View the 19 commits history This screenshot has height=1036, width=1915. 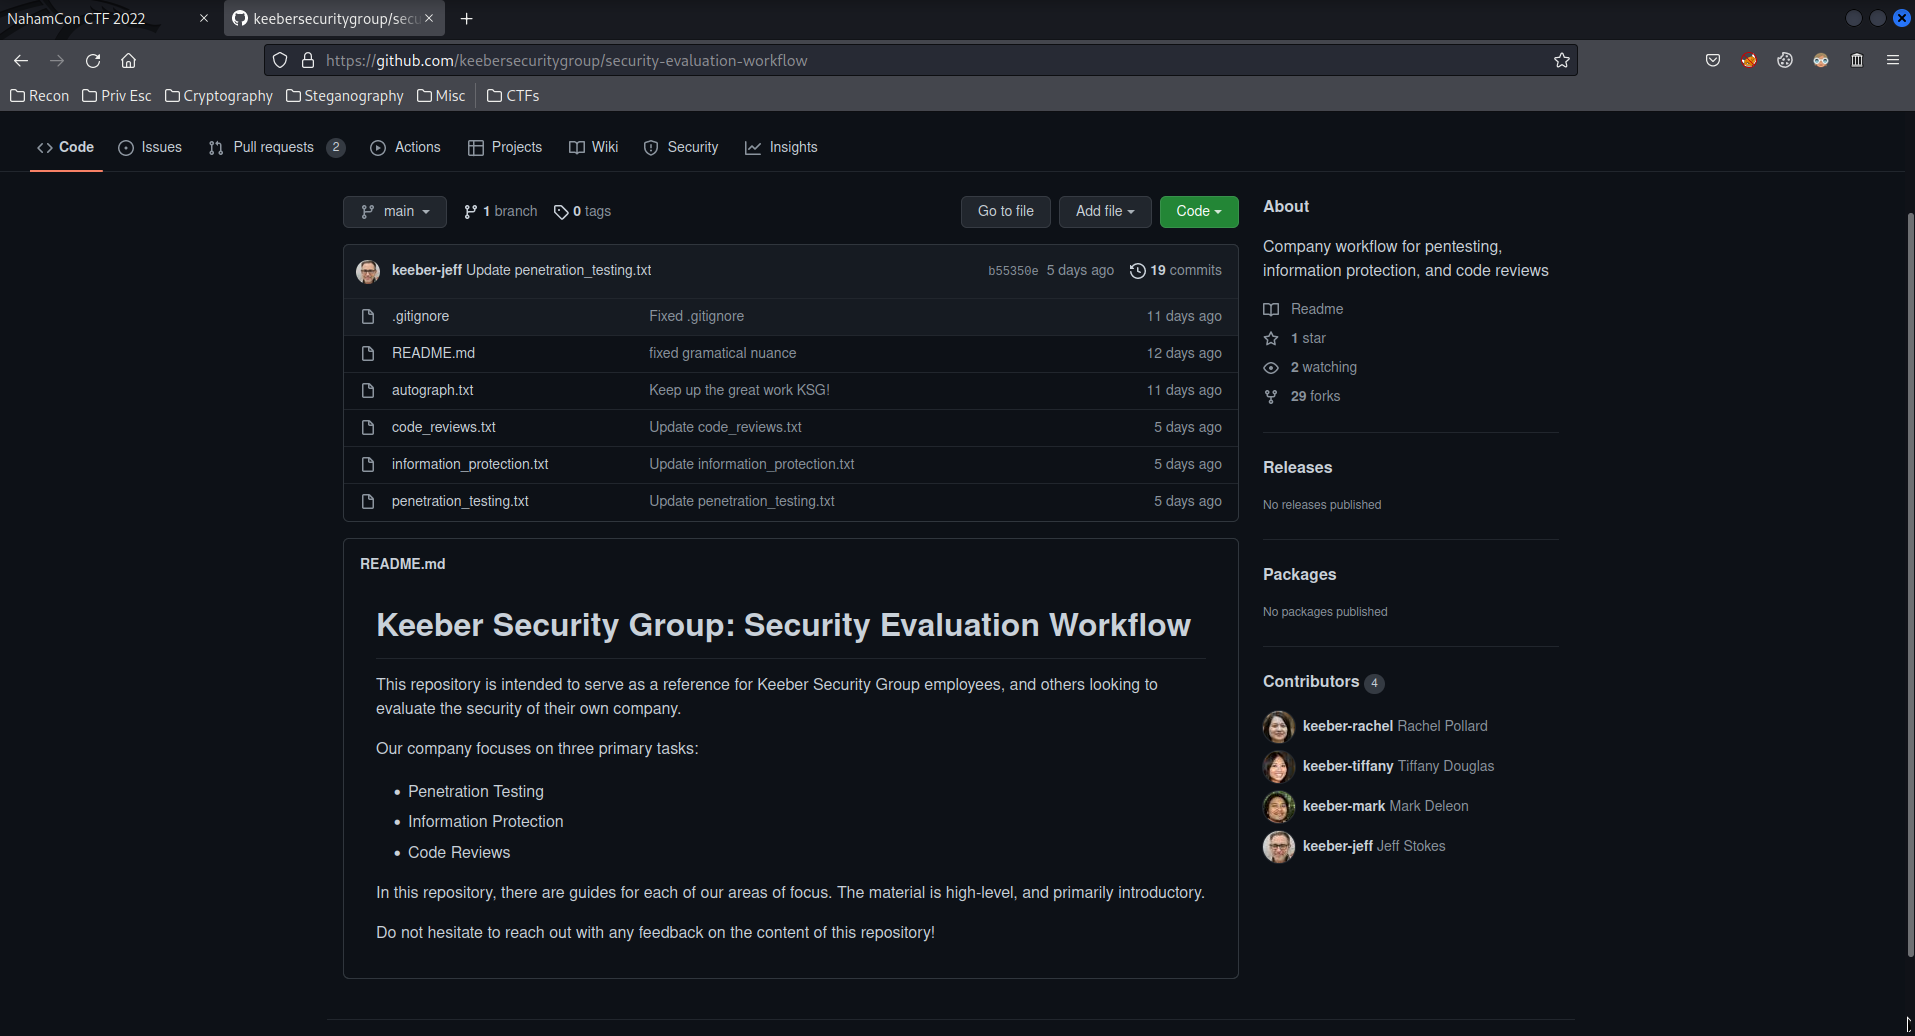(x=1176, y=271)
